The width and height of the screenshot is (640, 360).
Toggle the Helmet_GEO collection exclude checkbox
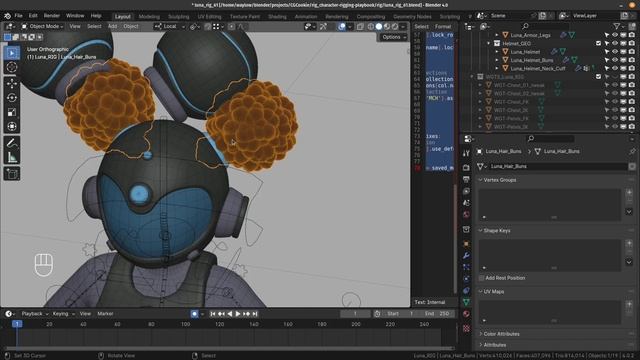pyautogui.click(x=598, y=43)
